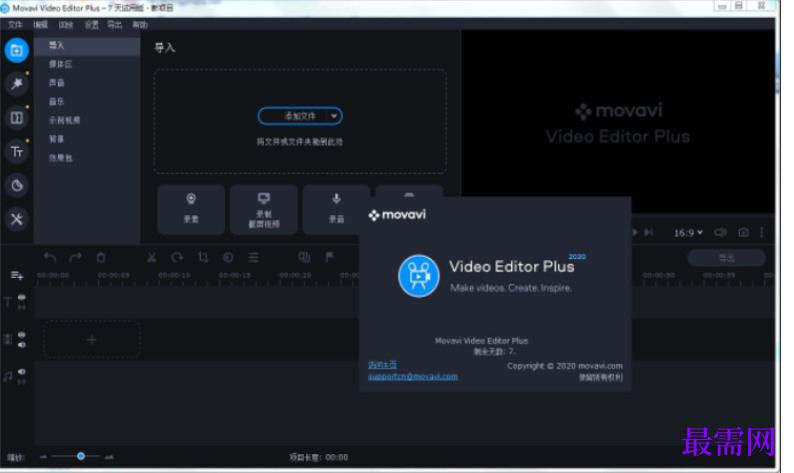Image resolution: width=794 pixels, height=473 pixels.
Task: Click the Export button above timeline
Action: pyautogui.click(x=726, y=258)
